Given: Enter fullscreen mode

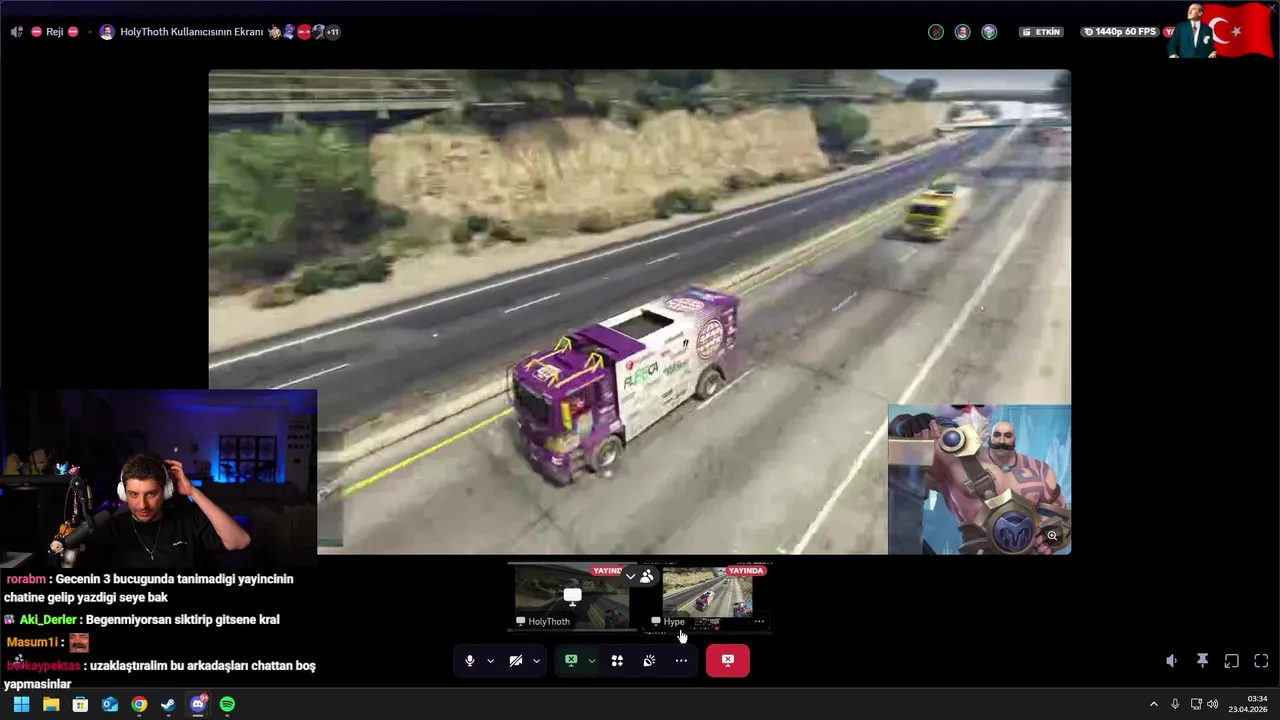Looking at the screenshot, I should [1261, 661].
